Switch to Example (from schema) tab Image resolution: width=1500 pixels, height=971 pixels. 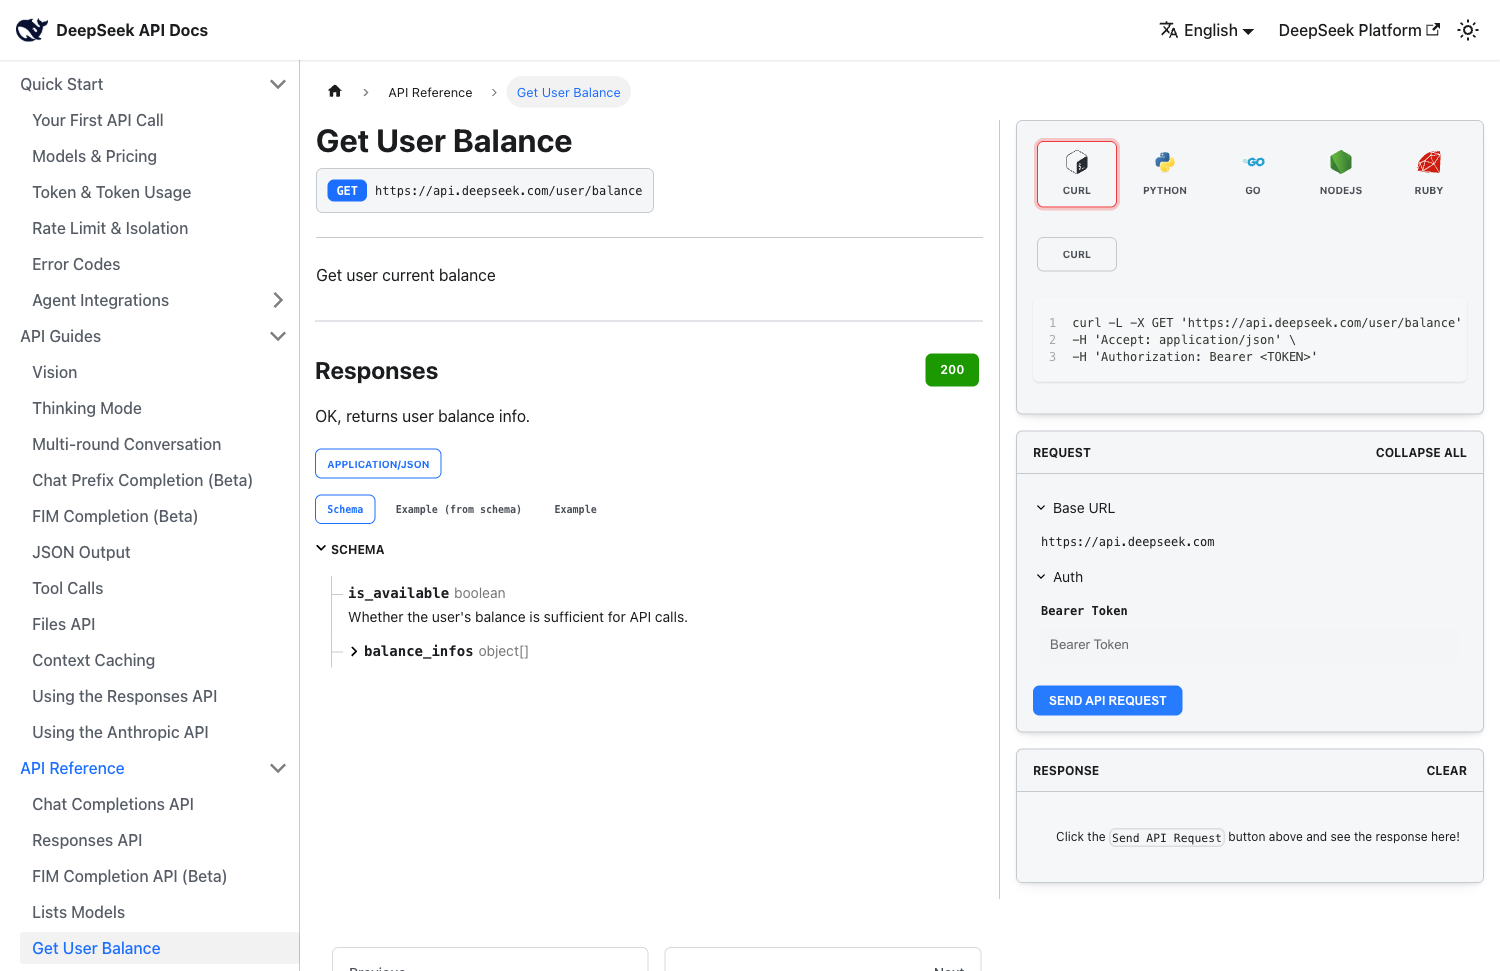coord(458,509)
